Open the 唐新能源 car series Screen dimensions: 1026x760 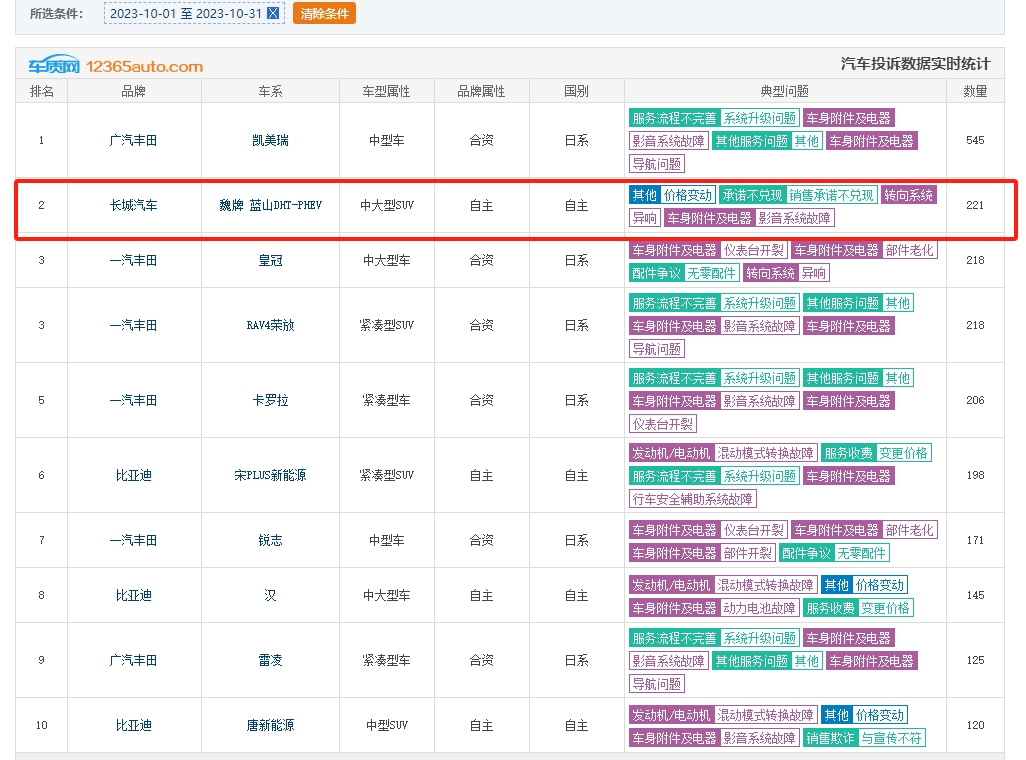tap(270, 725)
